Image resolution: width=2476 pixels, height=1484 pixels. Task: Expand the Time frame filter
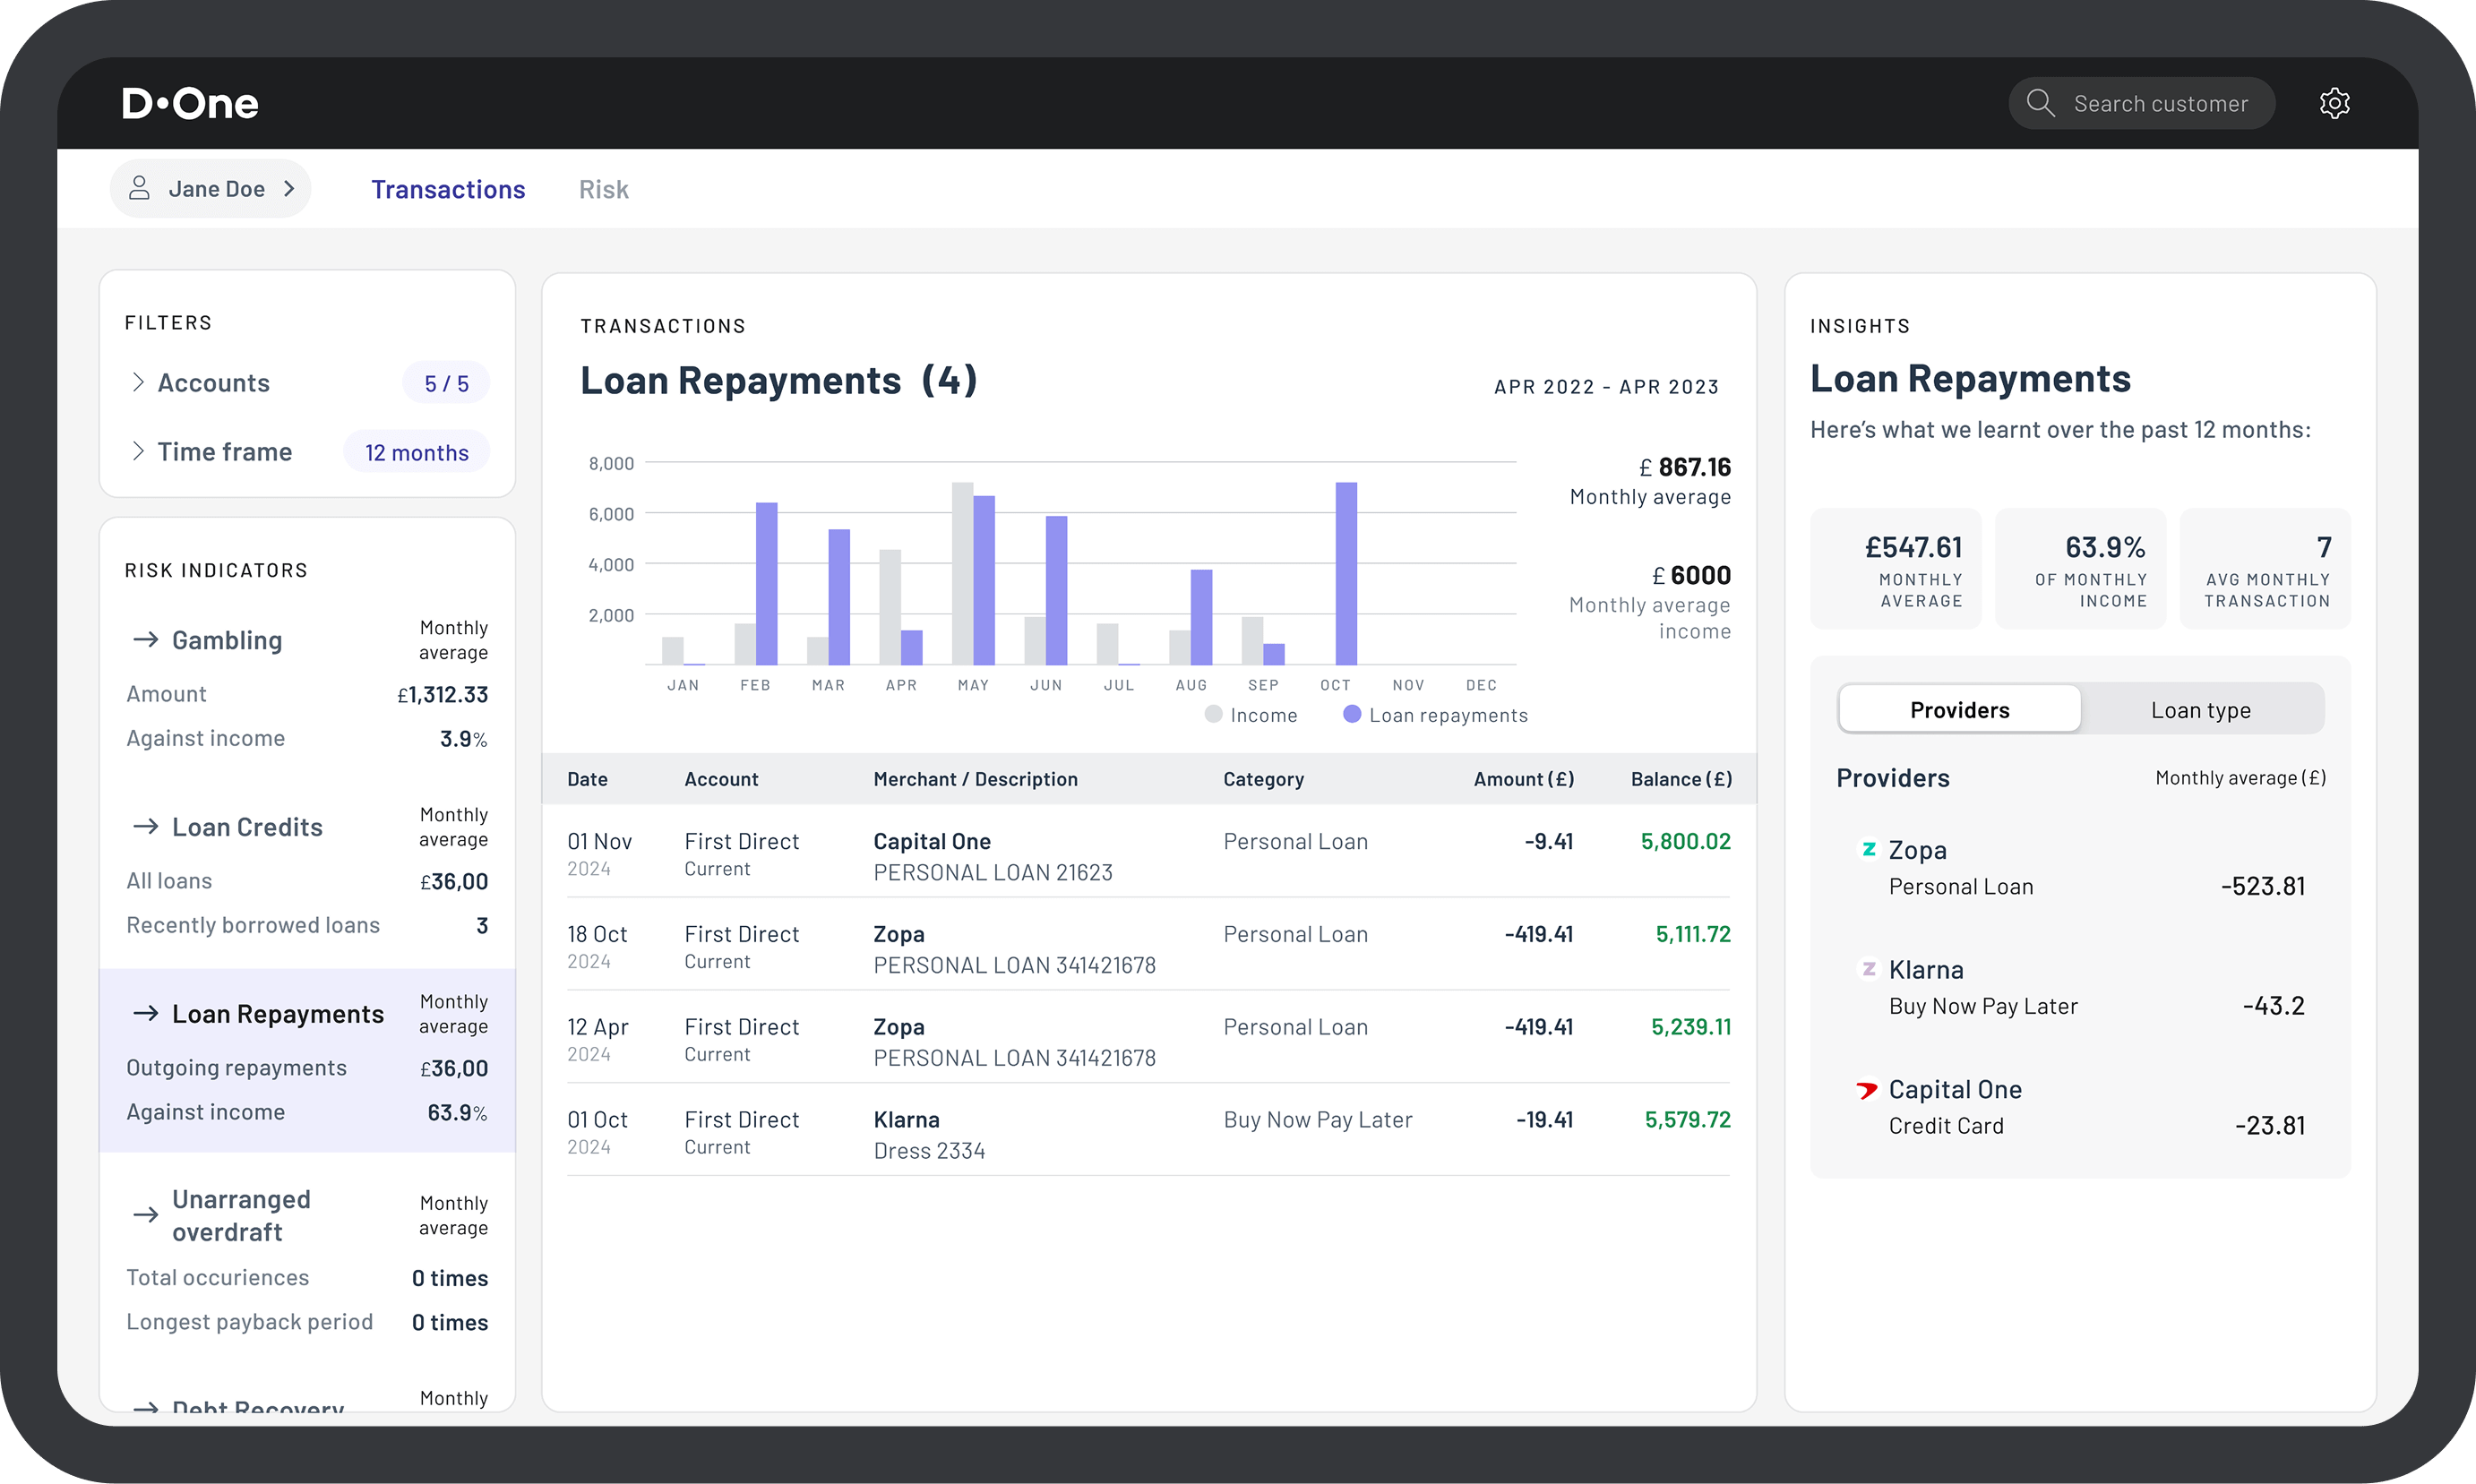(x=224, y=451)
